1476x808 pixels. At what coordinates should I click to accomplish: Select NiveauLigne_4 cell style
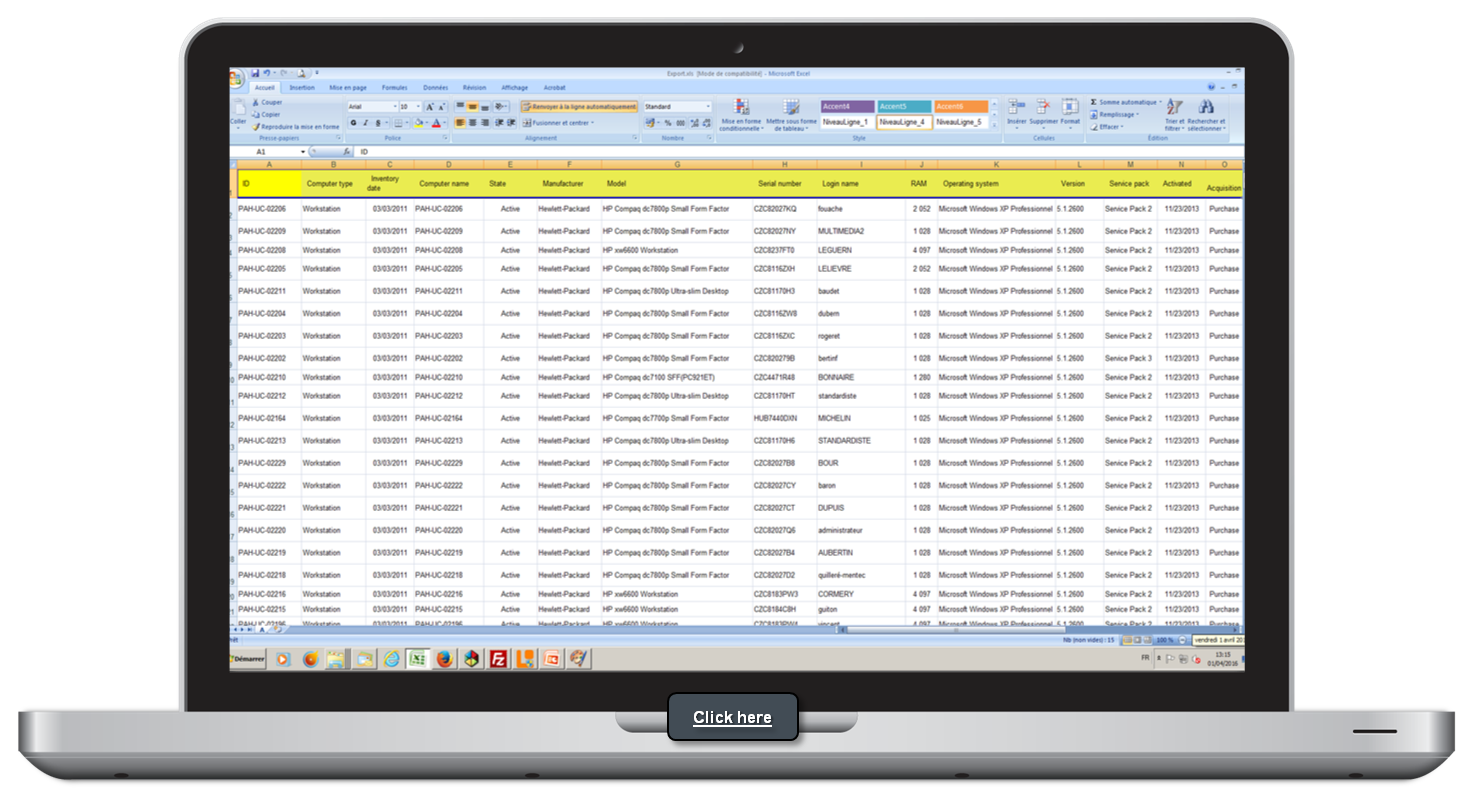tap(905, 122)
